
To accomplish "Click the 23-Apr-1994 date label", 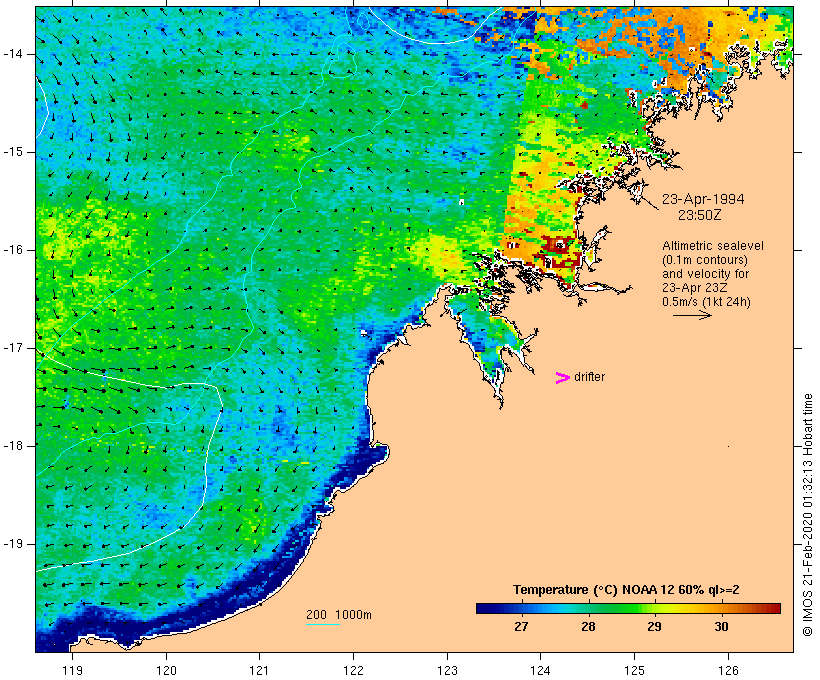I will click(x=703, y=199).
